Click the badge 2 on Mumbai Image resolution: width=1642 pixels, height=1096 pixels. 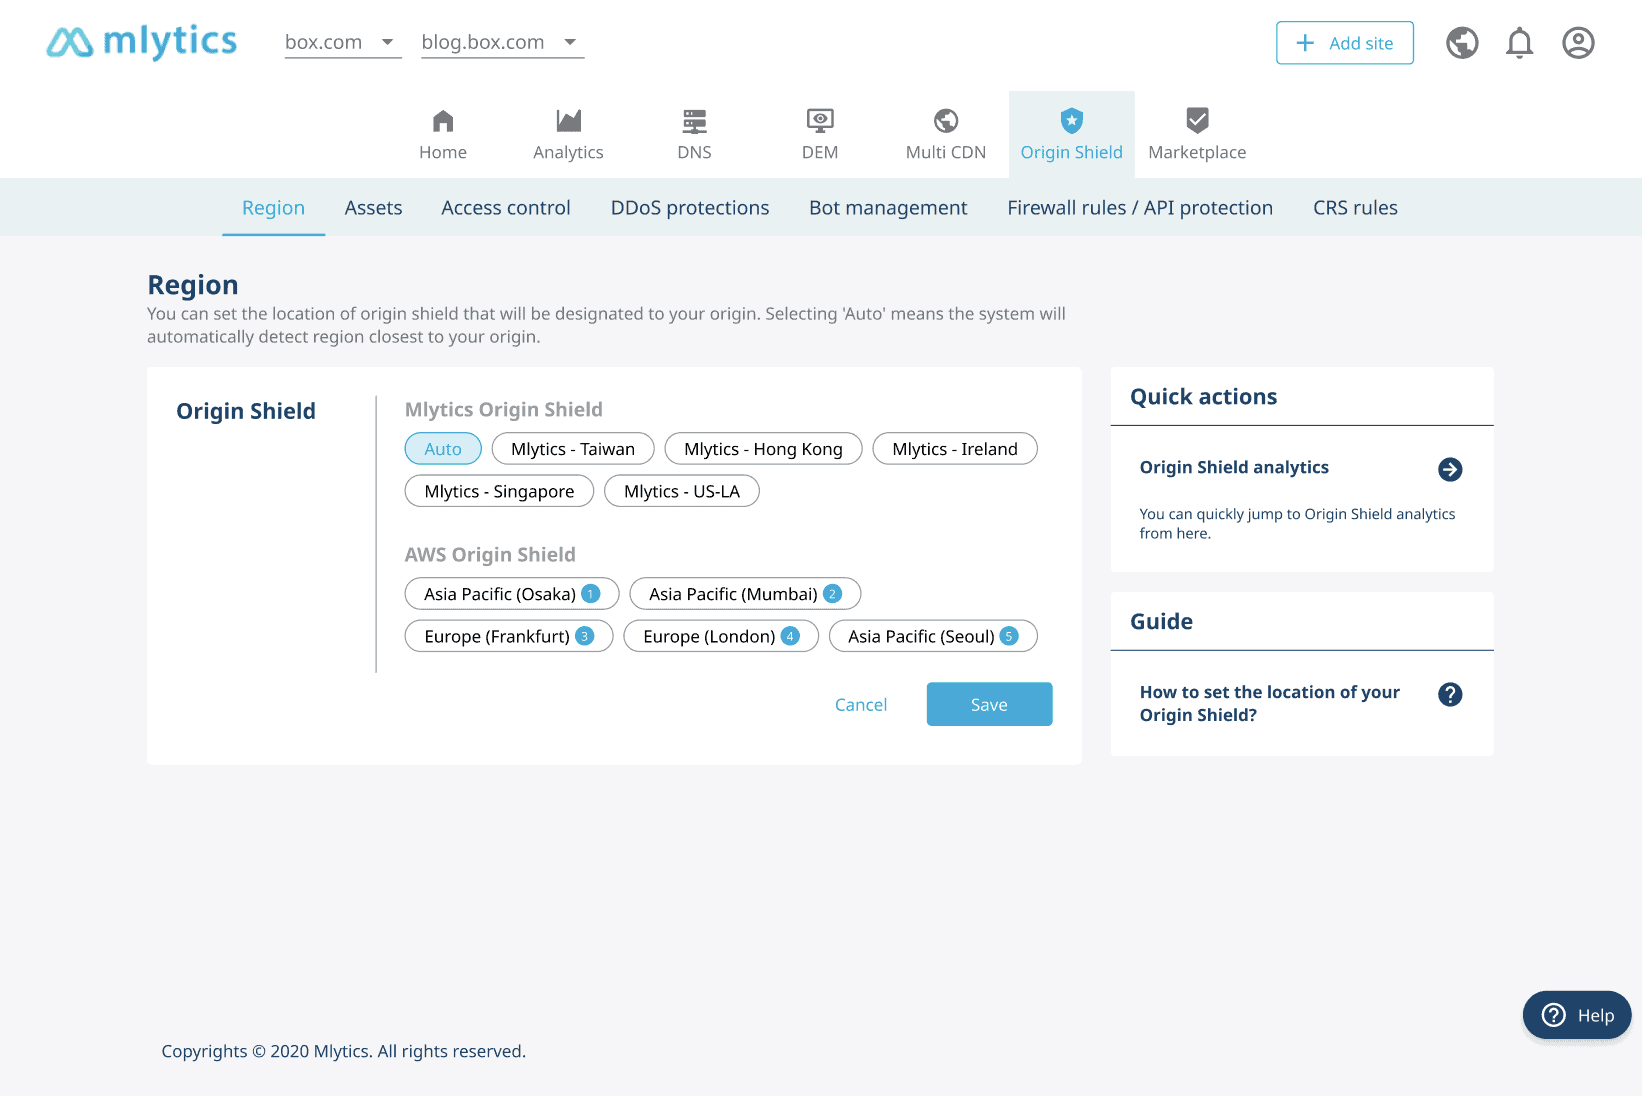click(x=832, y=593)
